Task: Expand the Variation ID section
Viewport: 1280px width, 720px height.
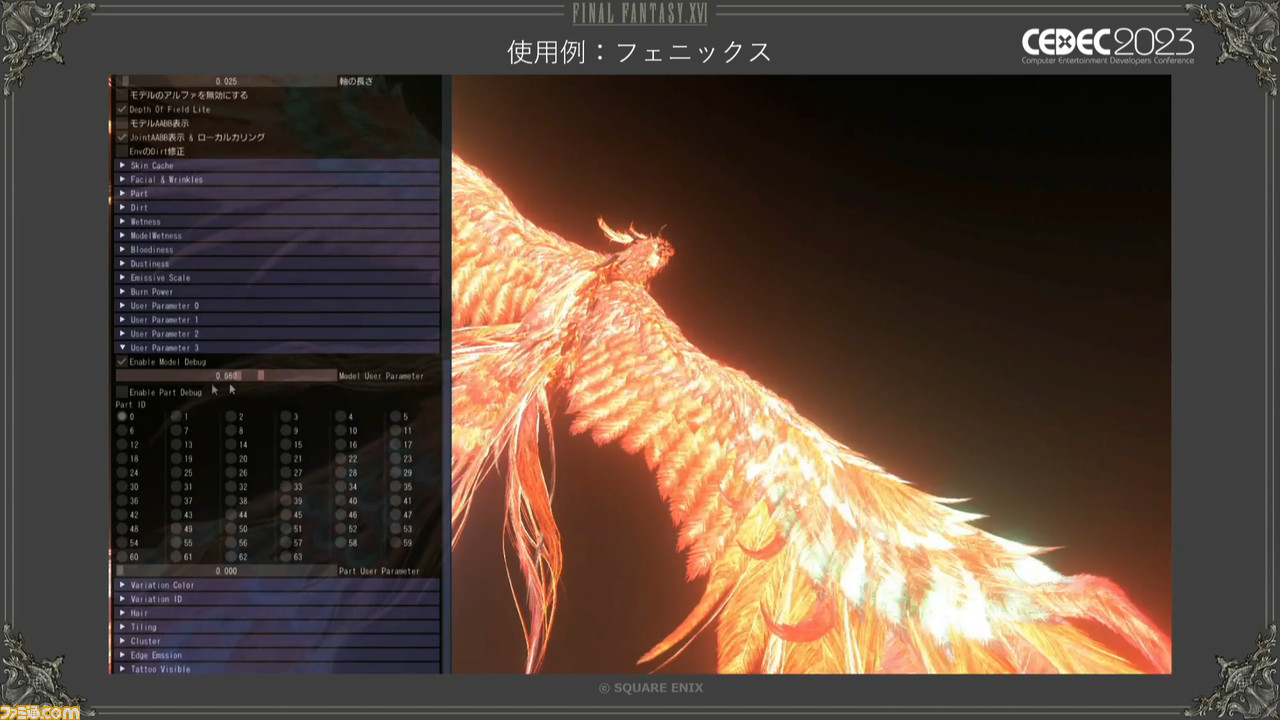Action: 277,599
